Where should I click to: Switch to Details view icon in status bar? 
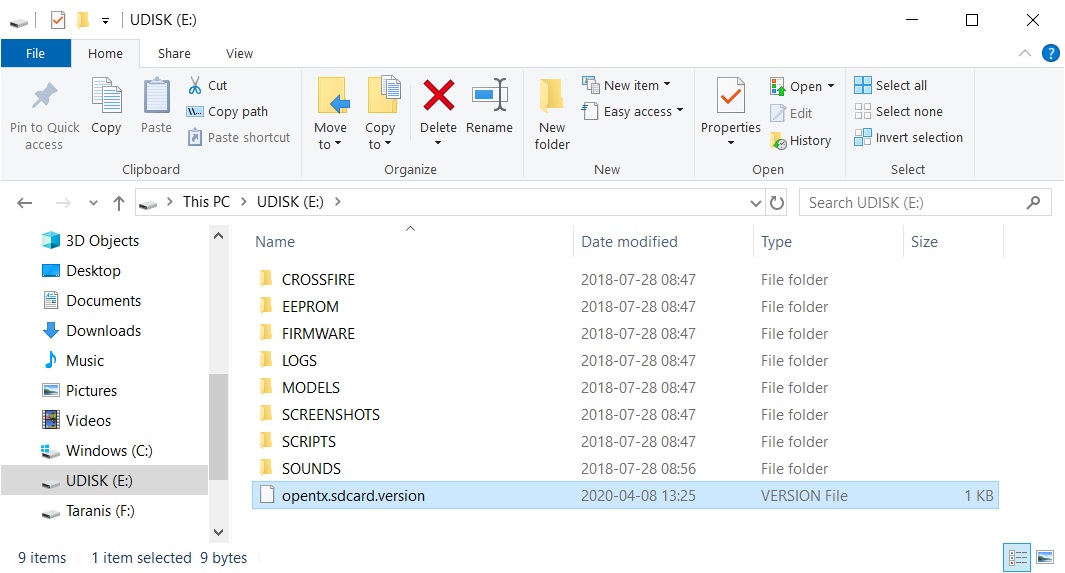pos(1017,558)
